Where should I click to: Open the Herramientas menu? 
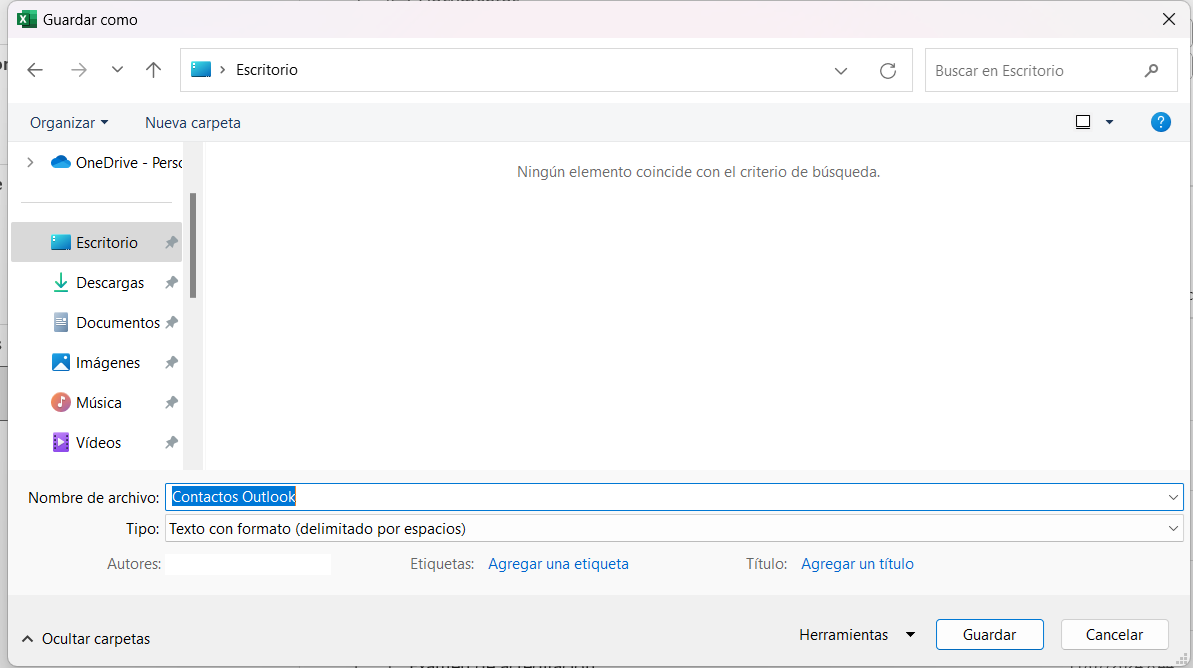(x=856, y=635)
